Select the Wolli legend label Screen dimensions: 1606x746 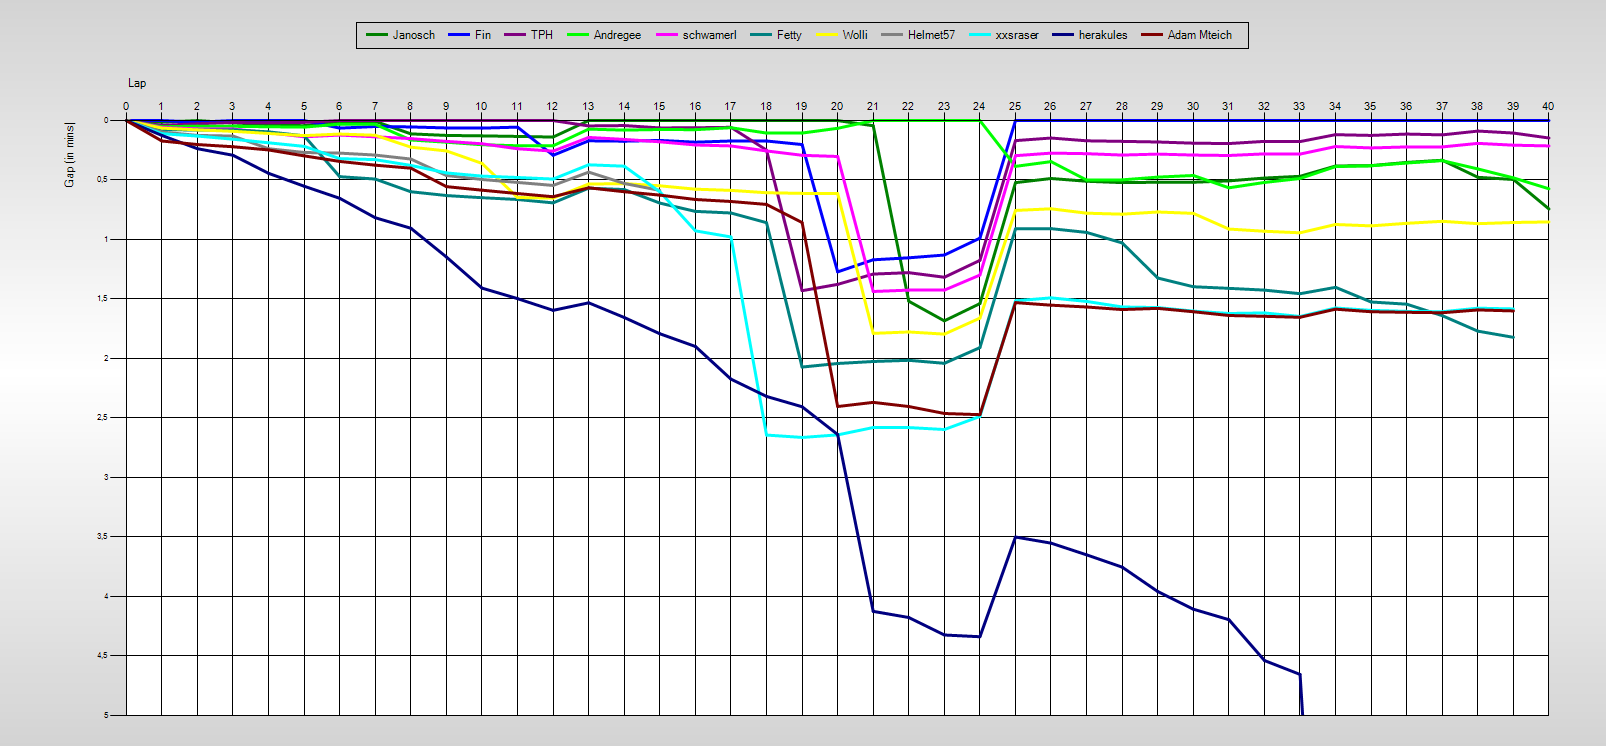855,35
